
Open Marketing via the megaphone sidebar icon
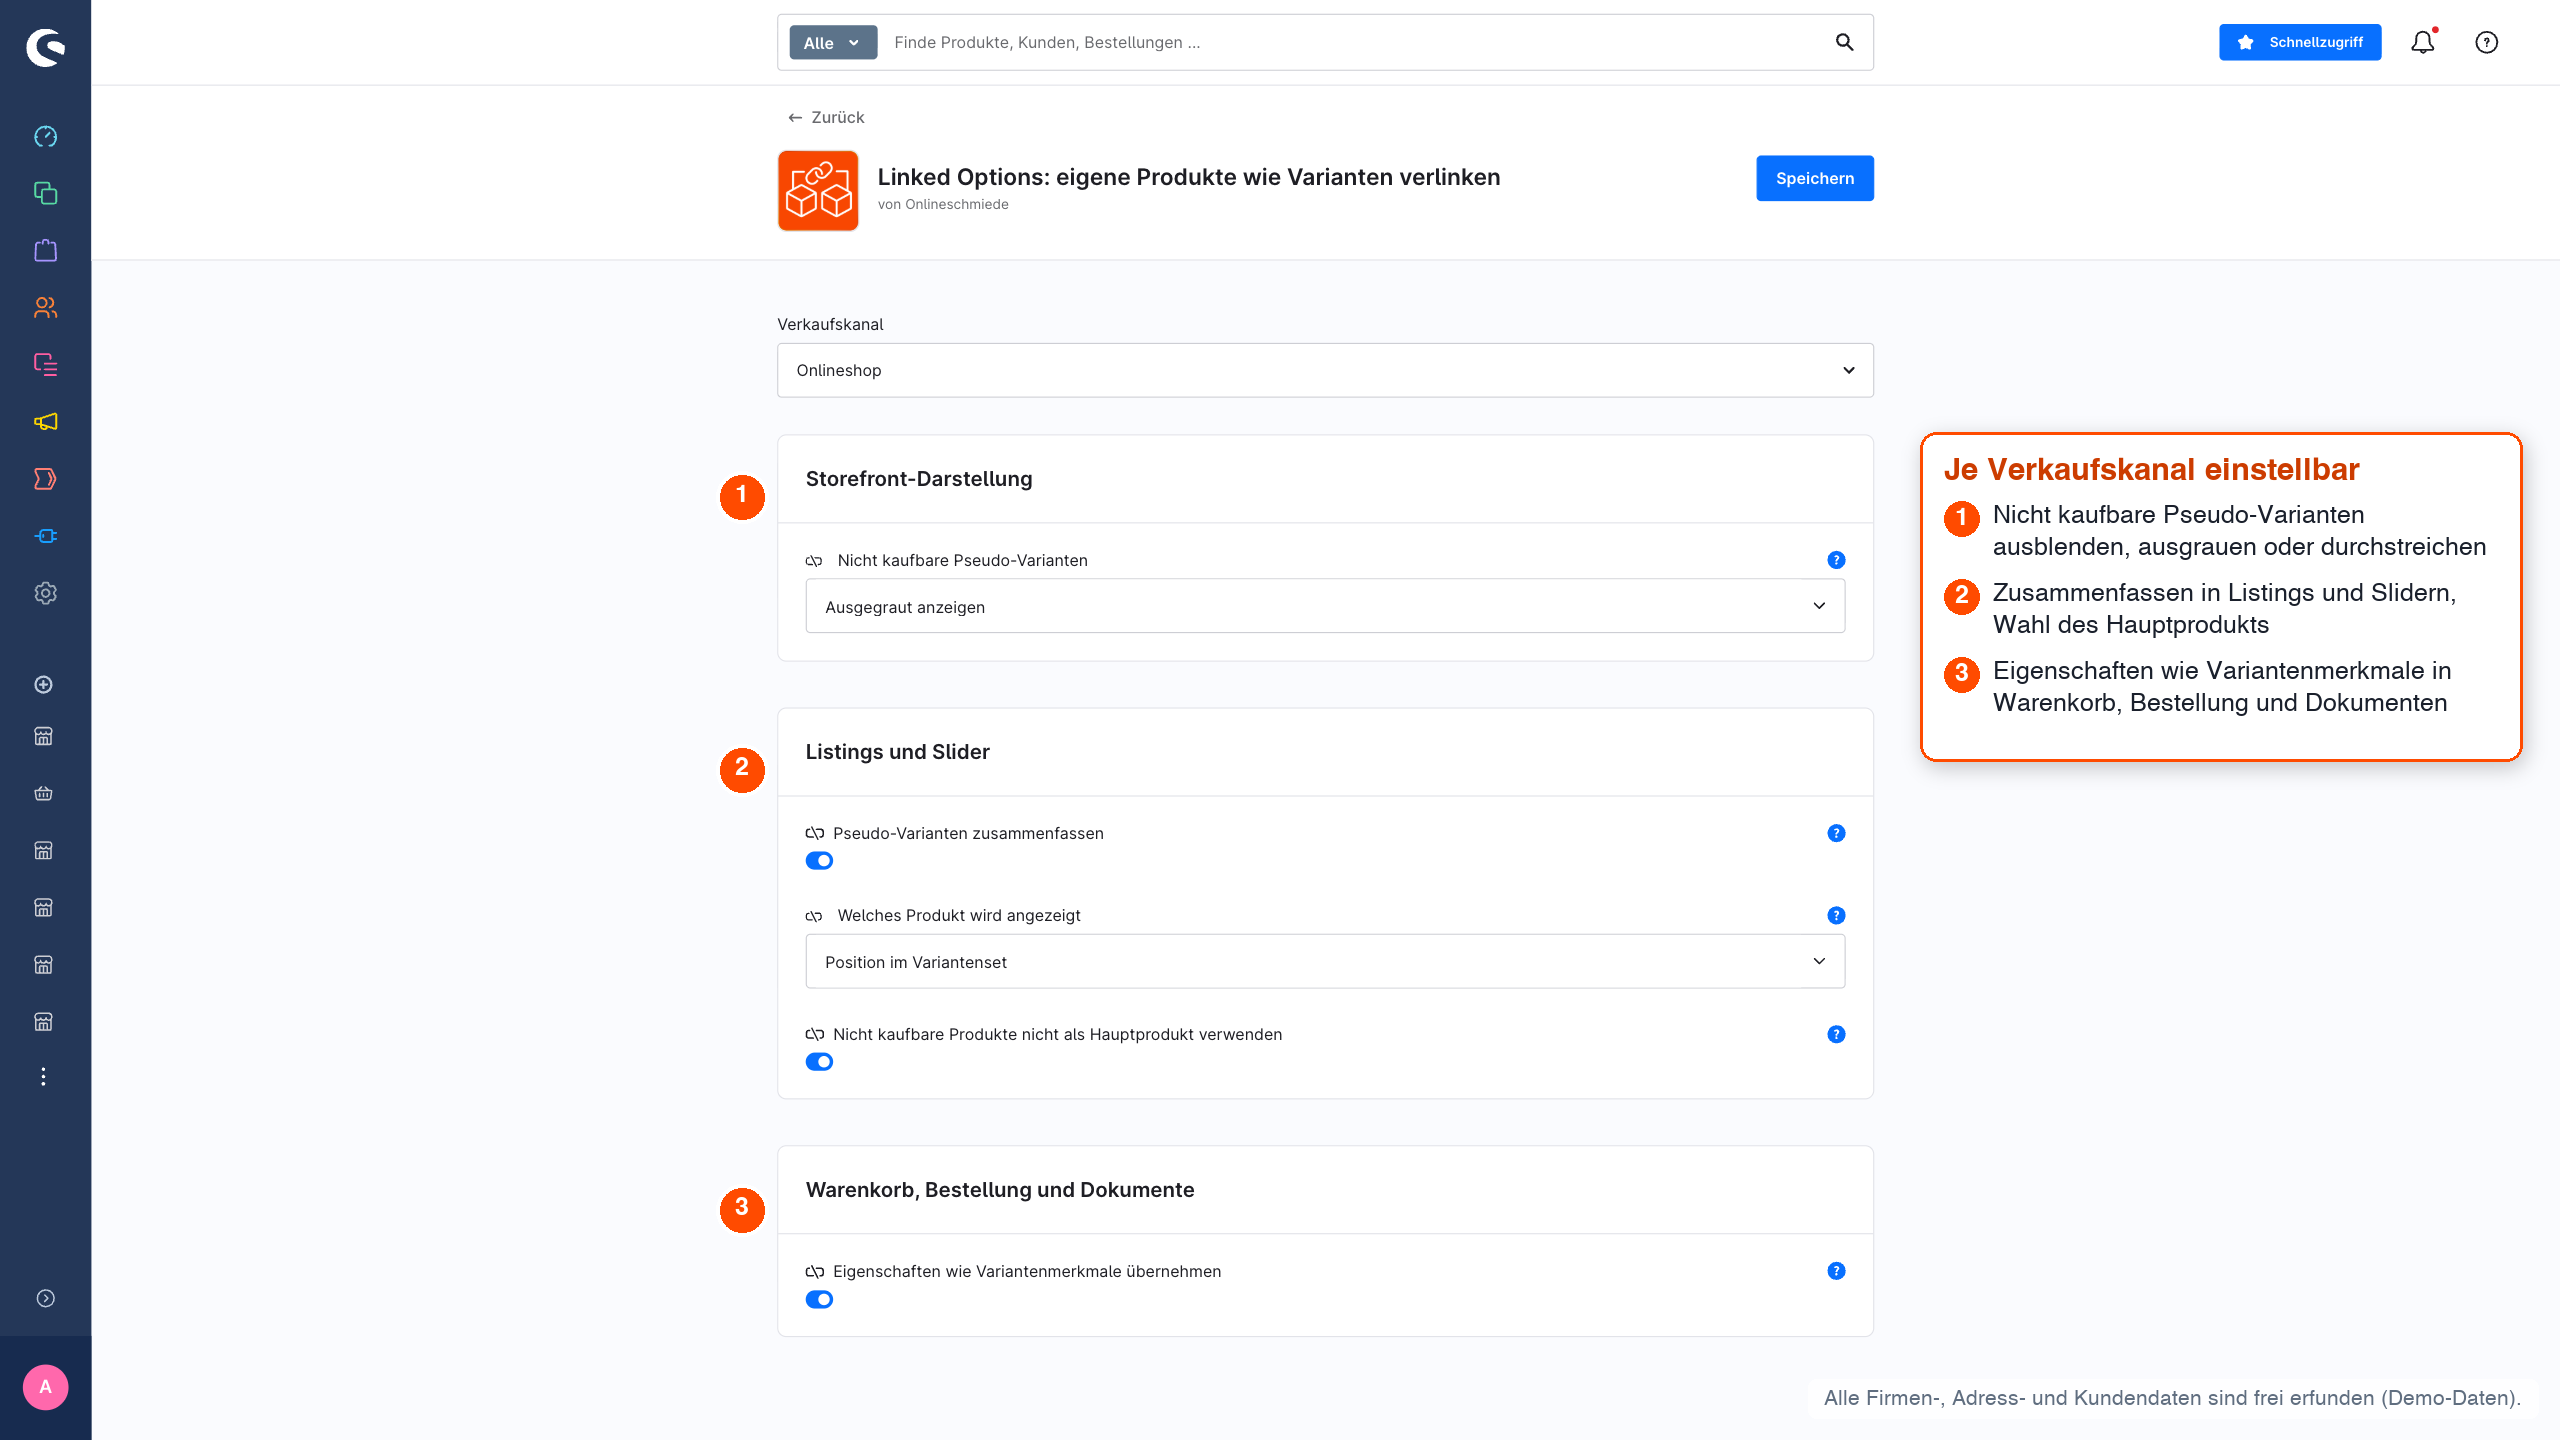45,421
